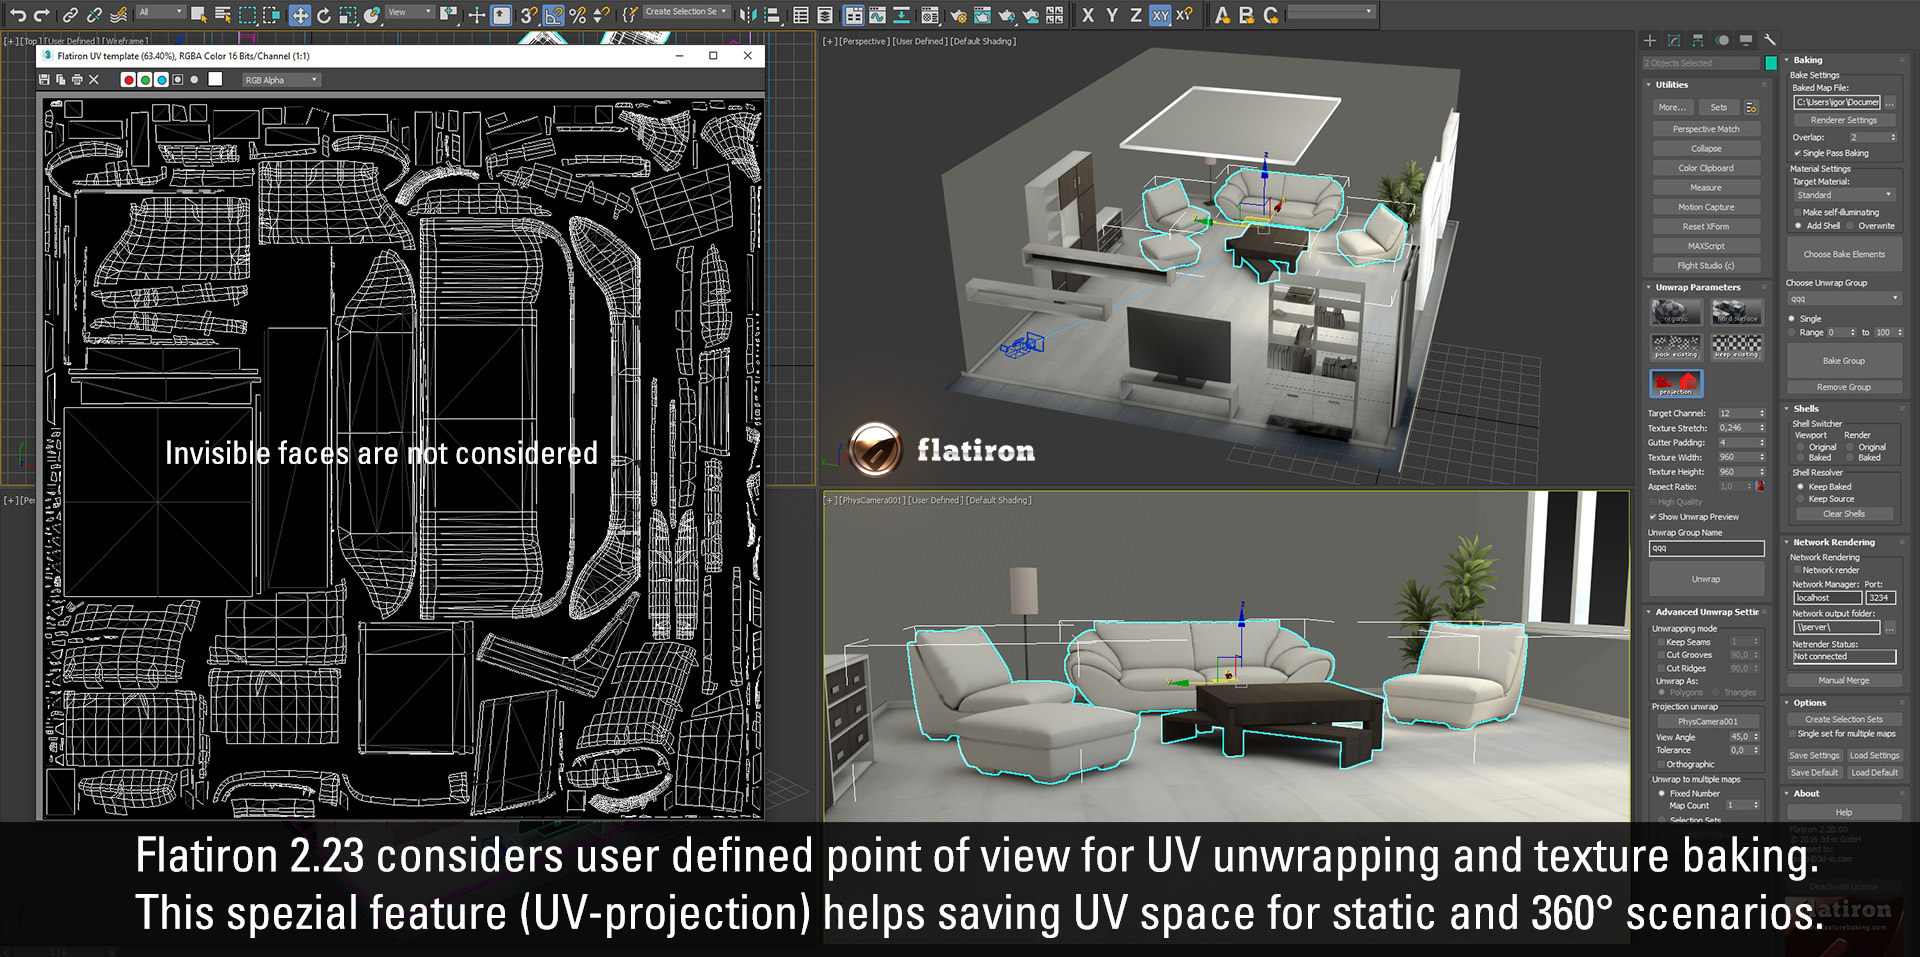This screenshot has width=1920, height=957.
Task: Click print icon in UV template window
Action: [77, 80]
